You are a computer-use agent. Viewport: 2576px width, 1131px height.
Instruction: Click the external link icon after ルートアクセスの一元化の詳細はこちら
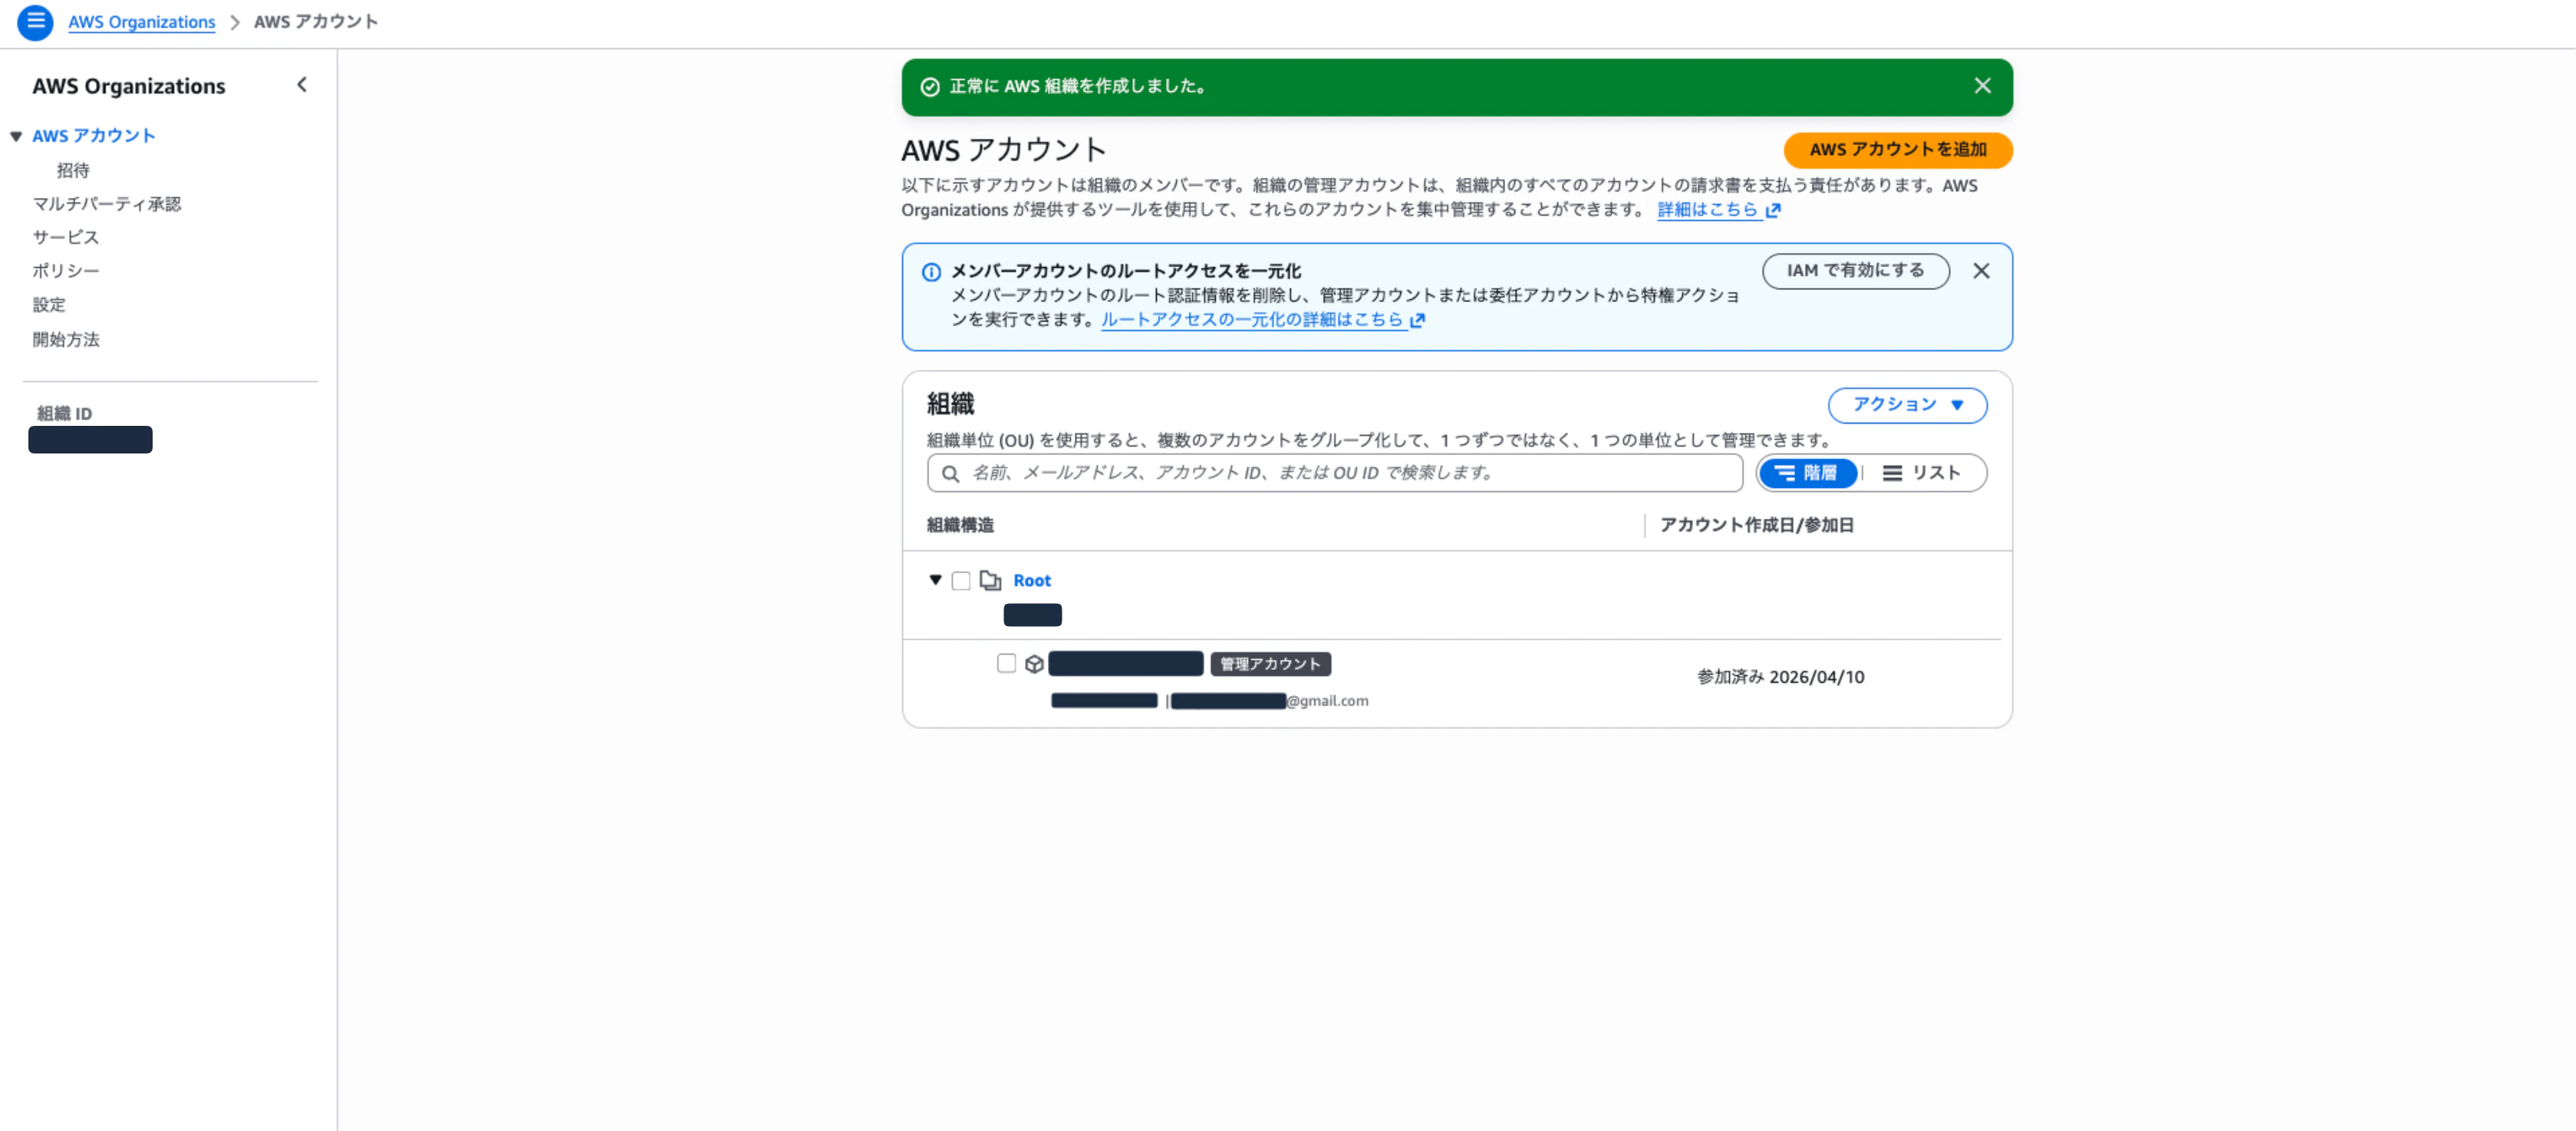[1418, 321]
